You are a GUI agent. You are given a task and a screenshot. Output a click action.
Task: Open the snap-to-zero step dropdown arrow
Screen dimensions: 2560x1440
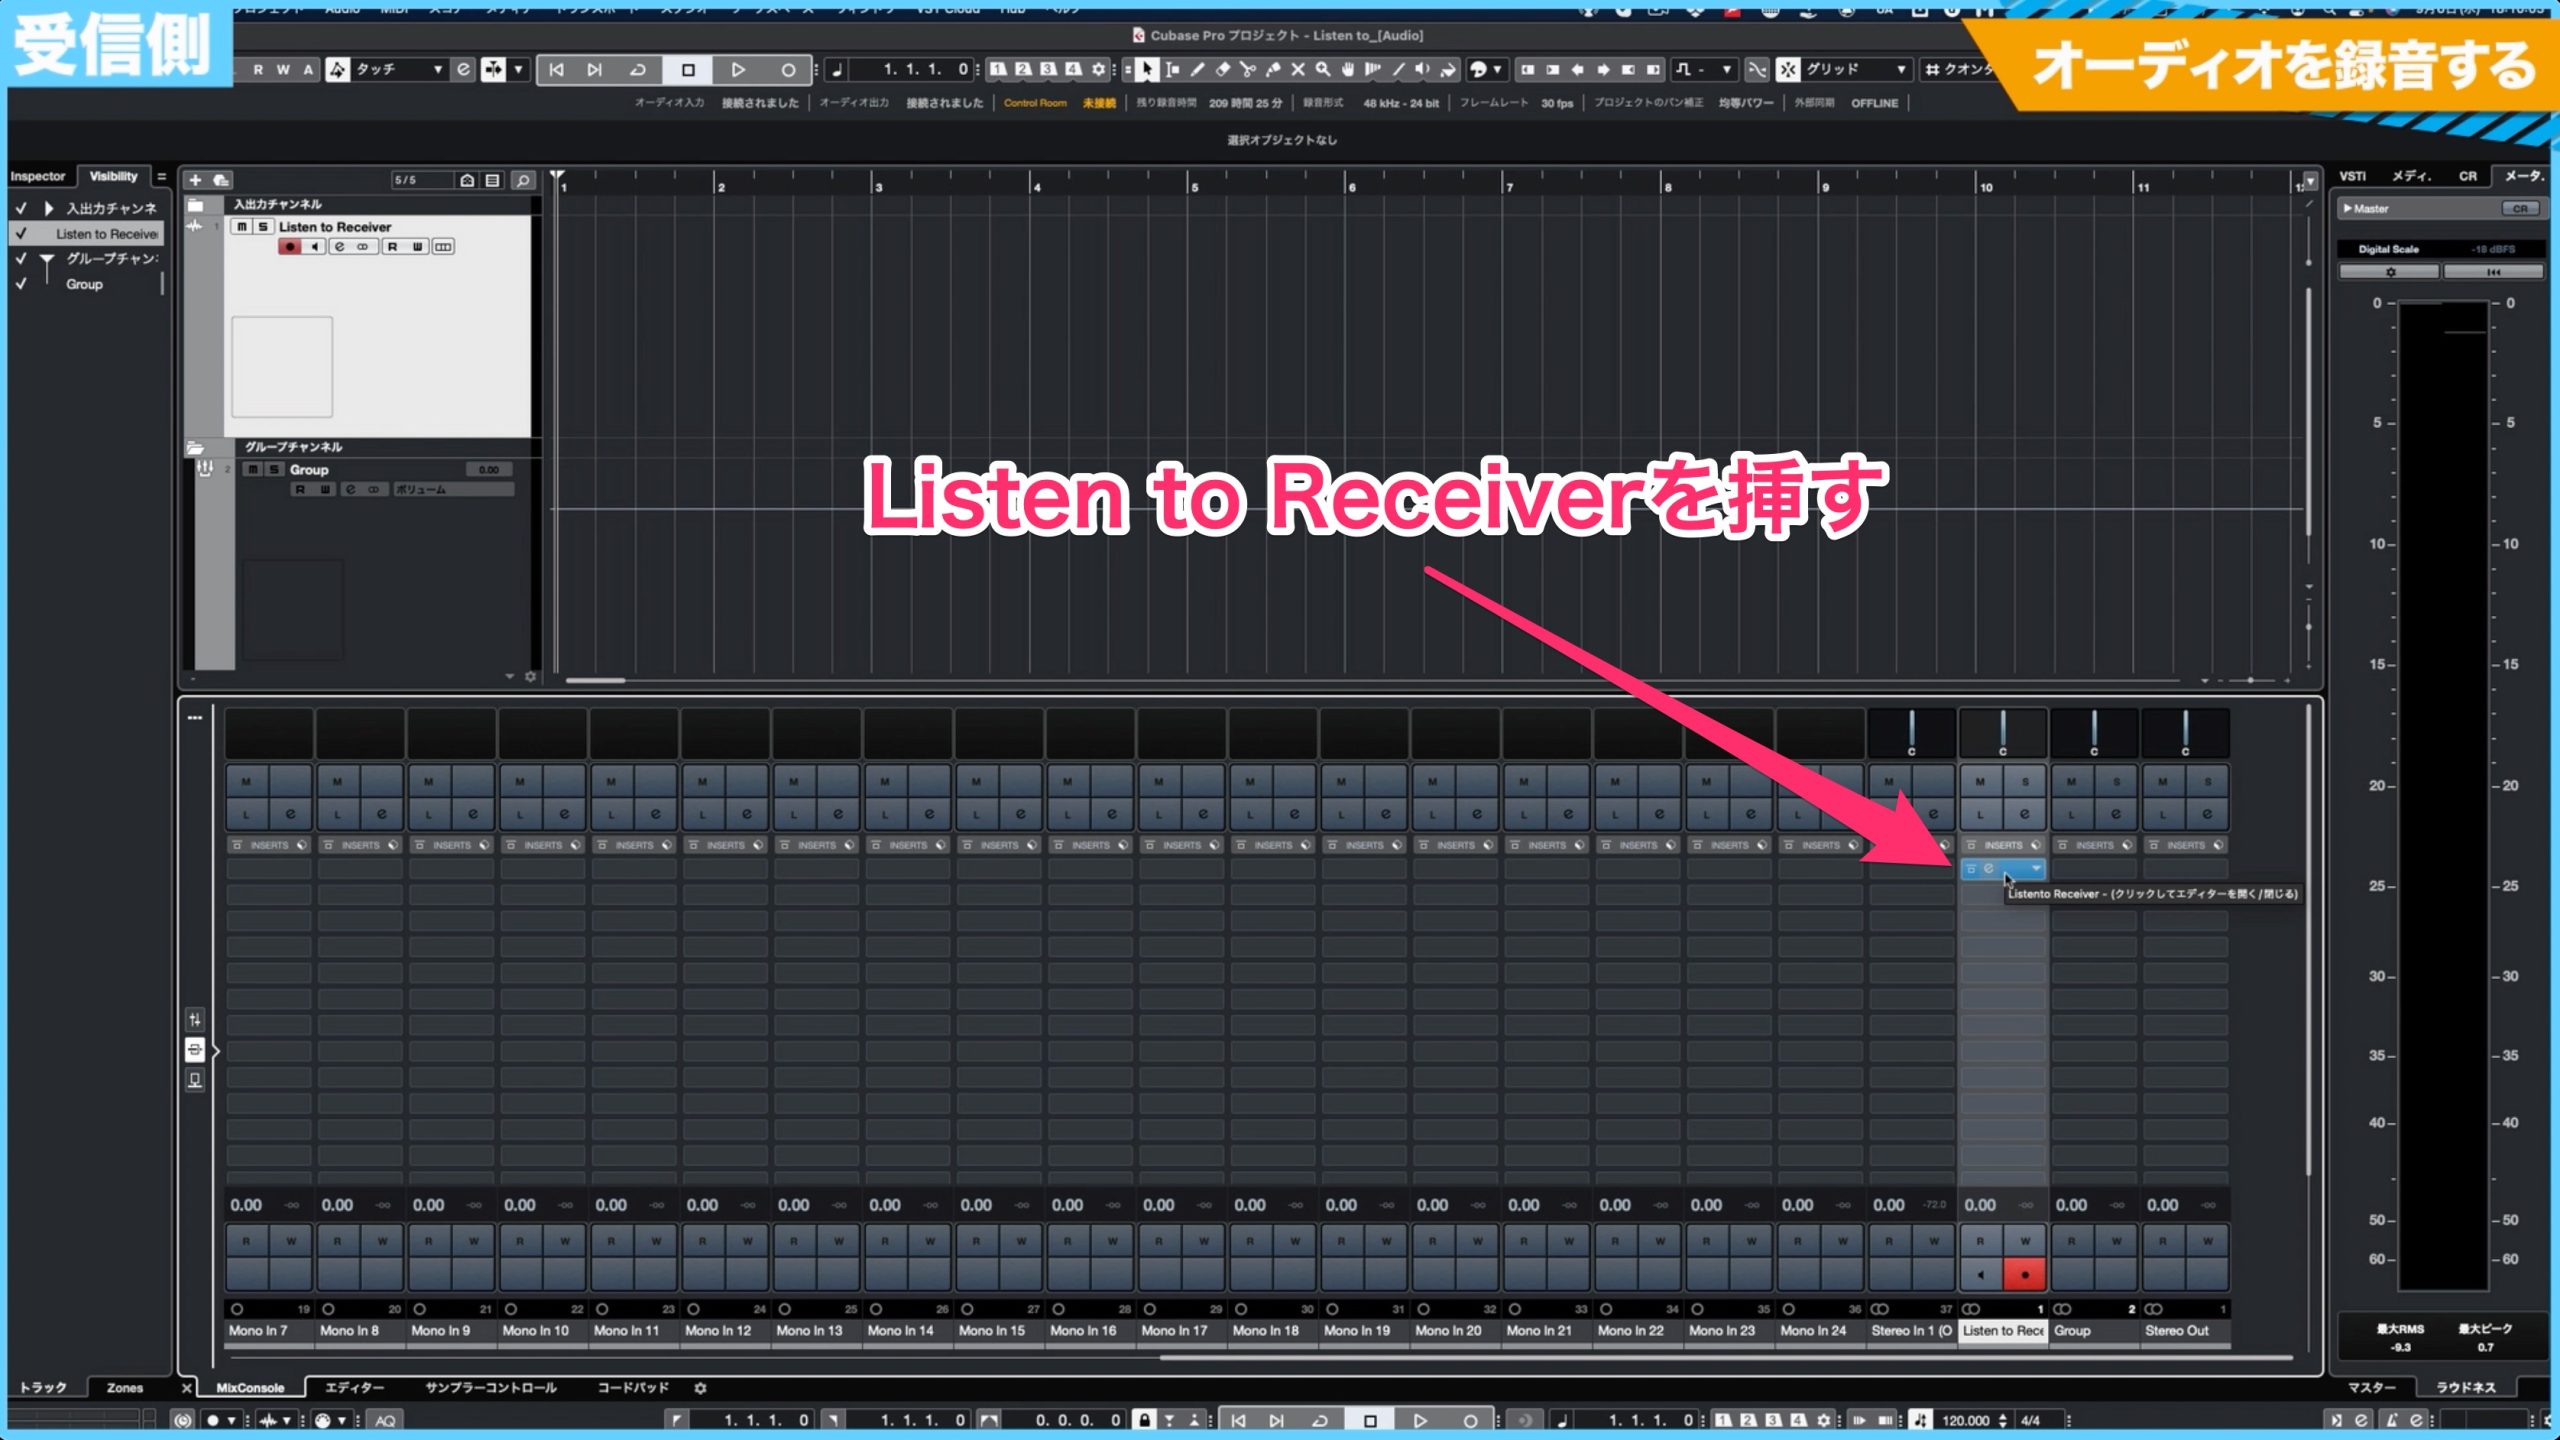(1726, 69)
